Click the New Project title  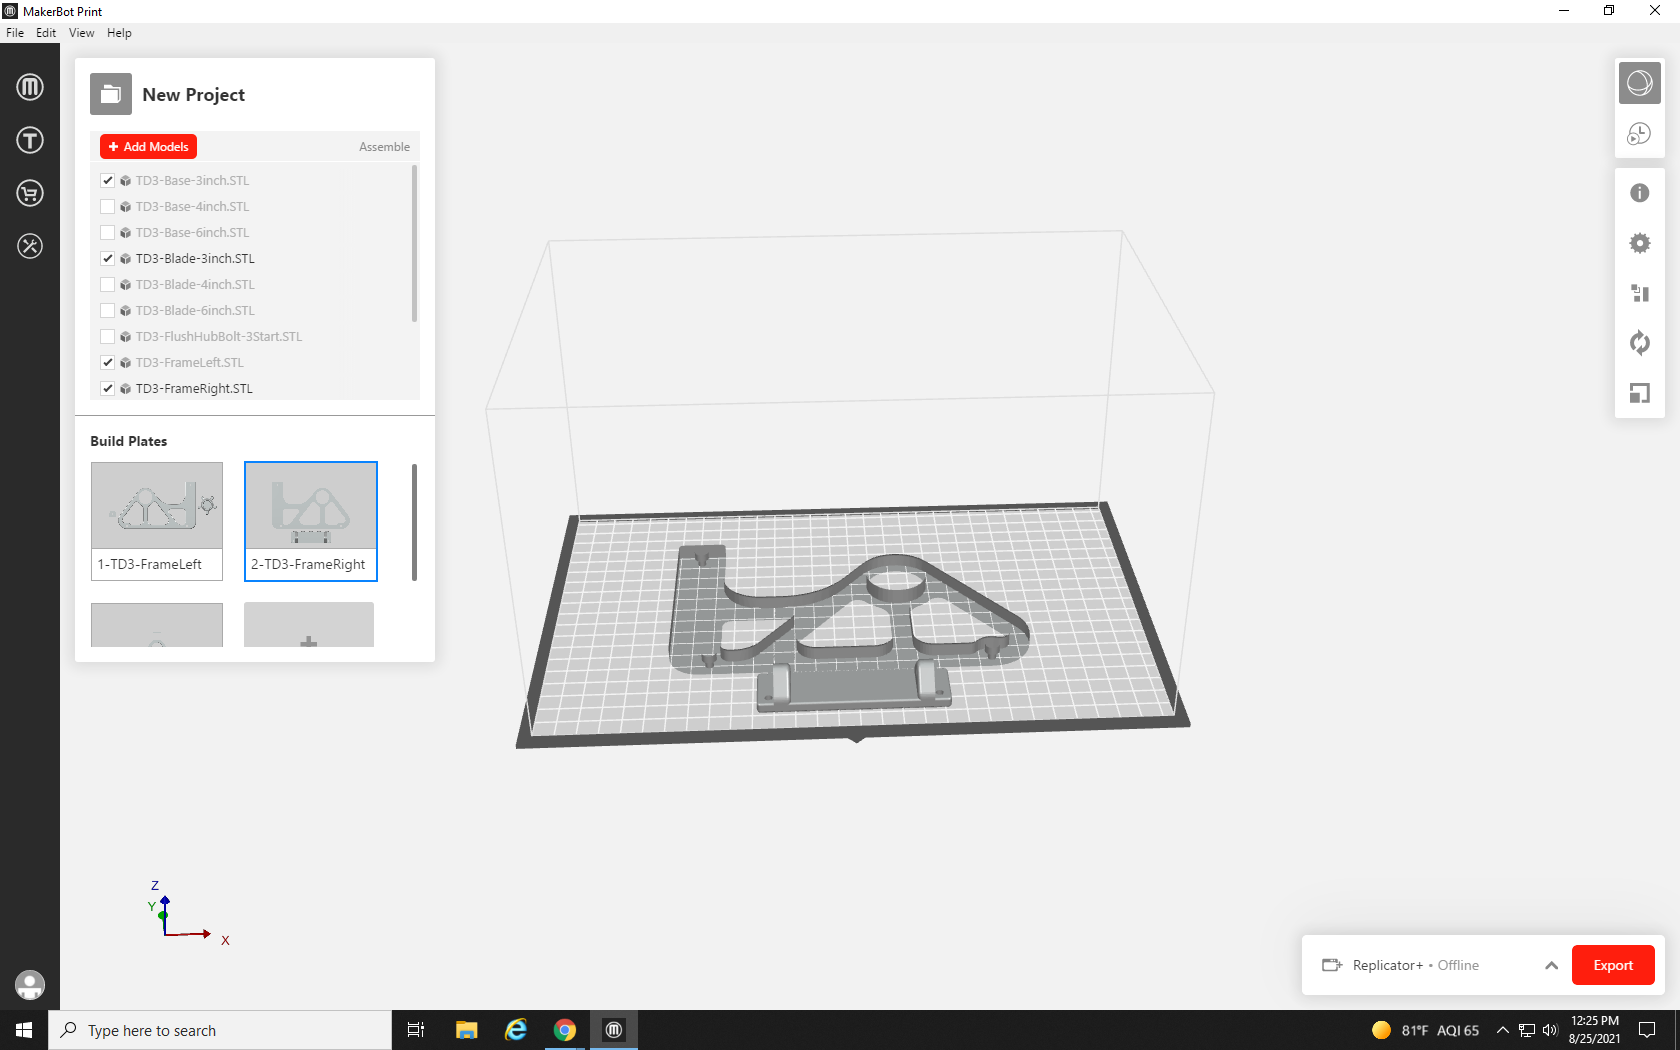(x=194, y=95)
